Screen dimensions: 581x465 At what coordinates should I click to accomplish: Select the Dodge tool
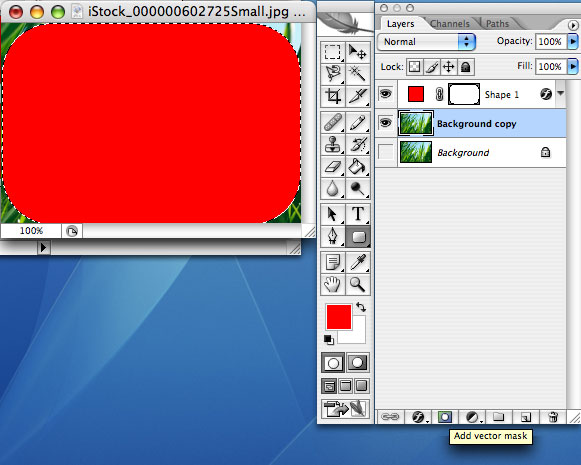(358, 189)
